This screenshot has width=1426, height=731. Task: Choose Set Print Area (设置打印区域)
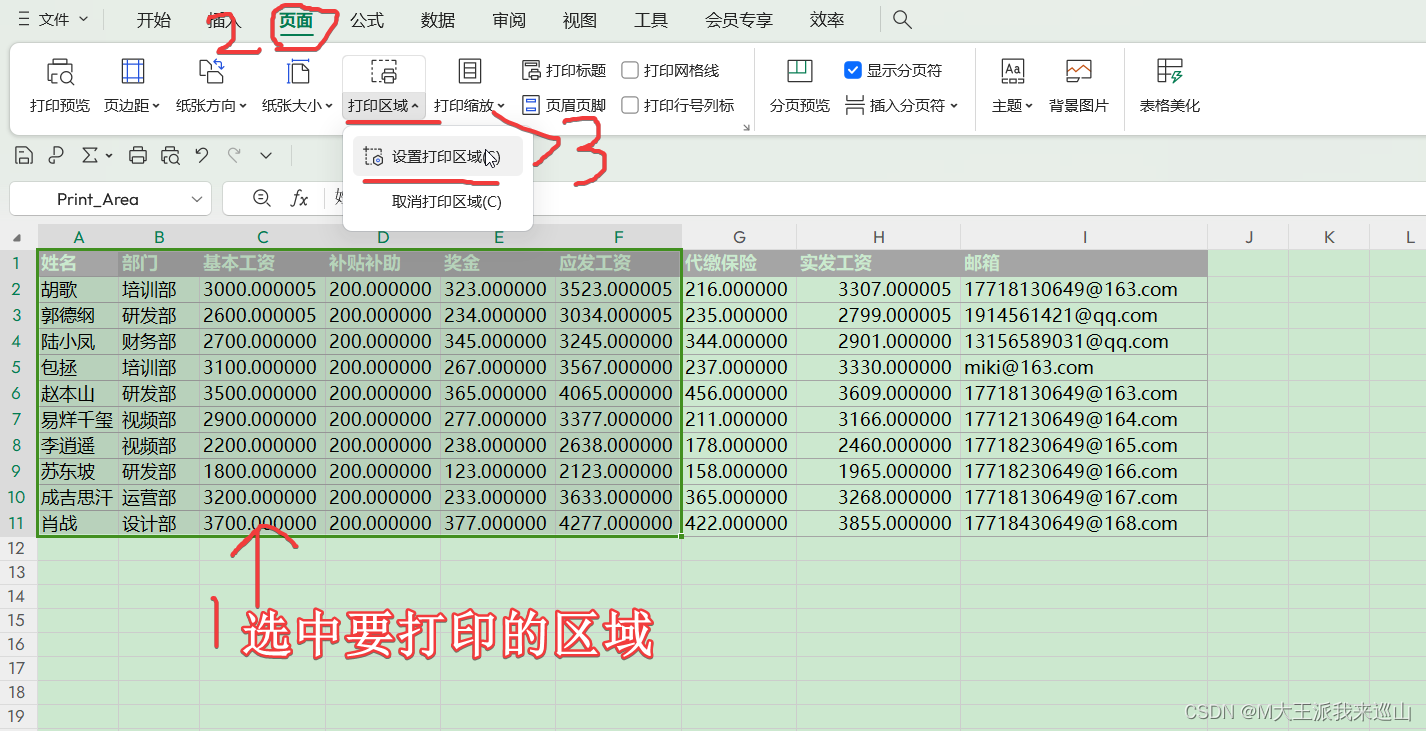pyautogui.click(x=438, y=157)
